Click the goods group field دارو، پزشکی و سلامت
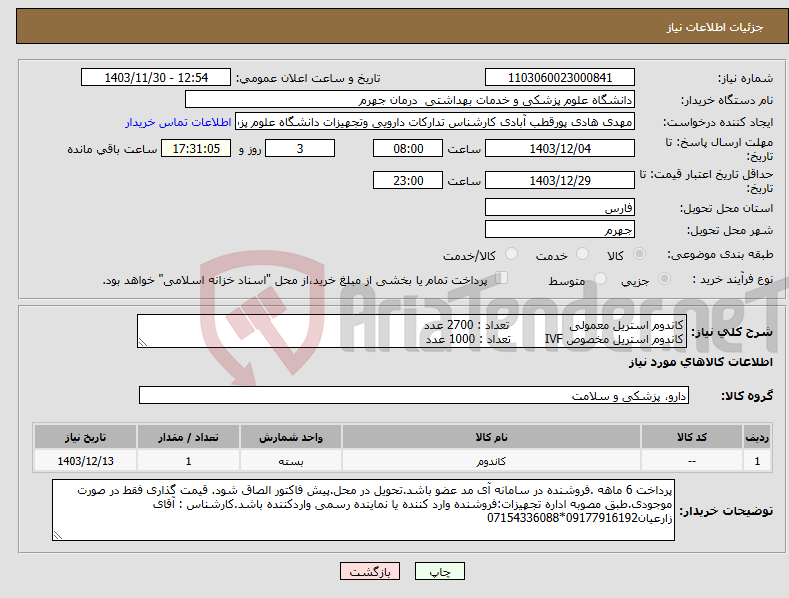Viewport: 789px width, 598px height. 414,396
